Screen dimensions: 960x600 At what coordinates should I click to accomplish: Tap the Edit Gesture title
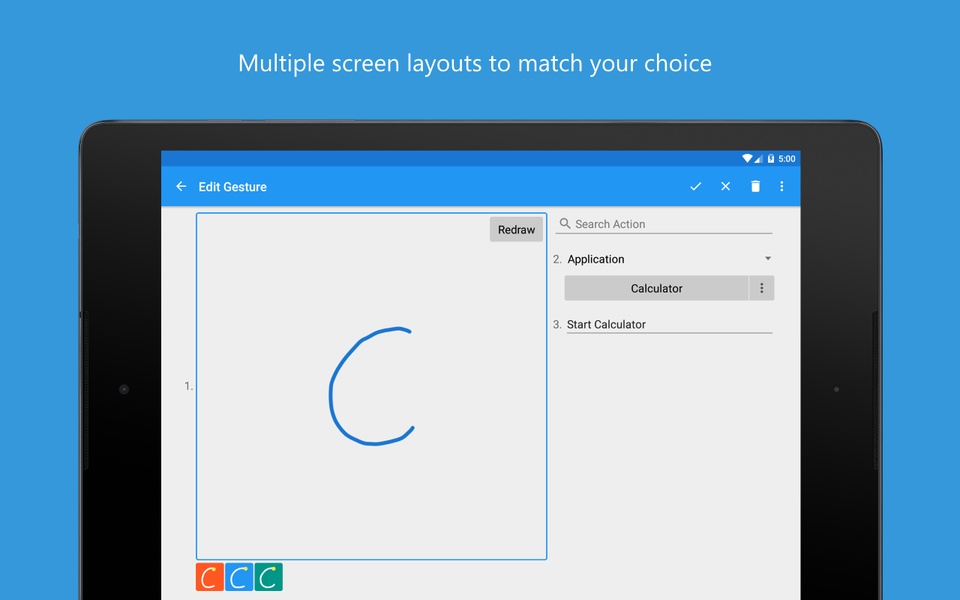[233, 187]
